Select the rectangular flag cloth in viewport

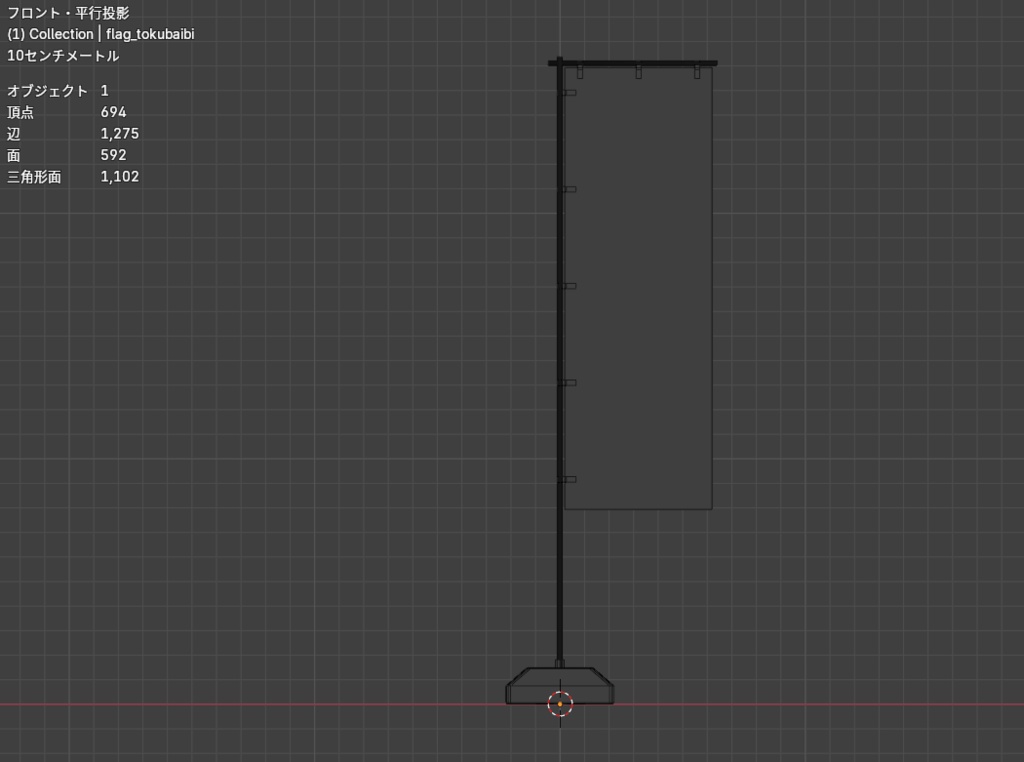[x=638, y=287]
